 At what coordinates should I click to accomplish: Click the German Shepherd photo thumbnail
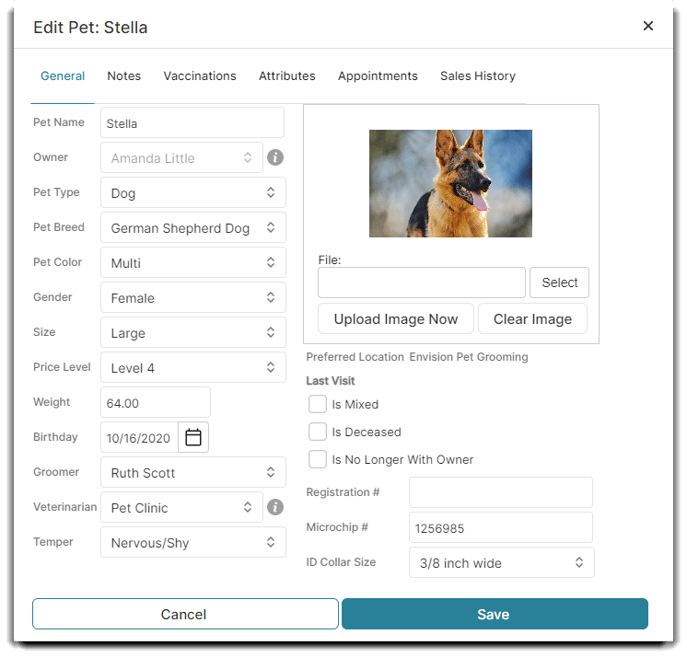[x=450, y=183]
